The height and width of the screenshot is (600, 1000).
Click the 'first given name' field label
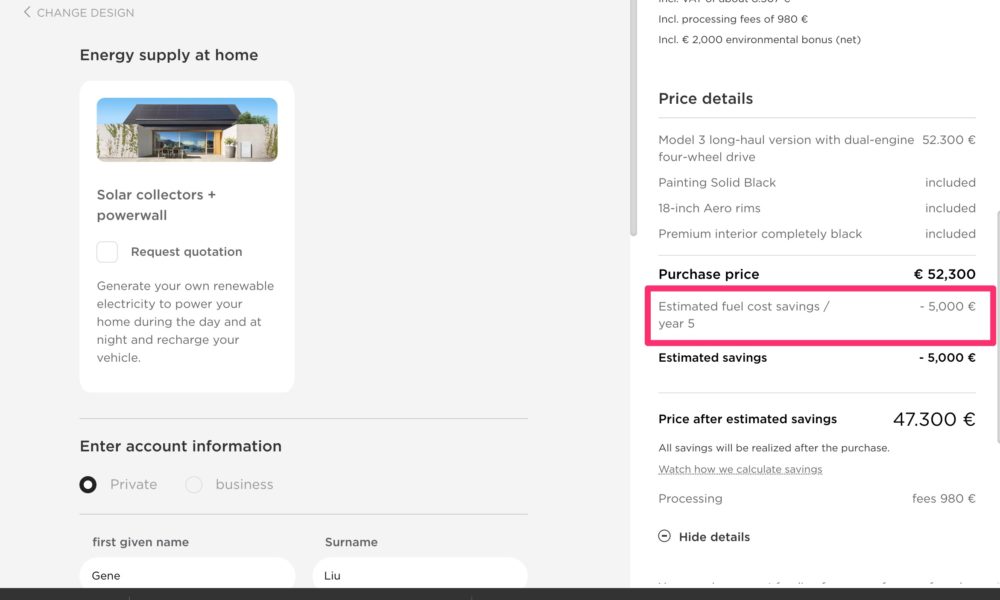click(x=140, y=542)
